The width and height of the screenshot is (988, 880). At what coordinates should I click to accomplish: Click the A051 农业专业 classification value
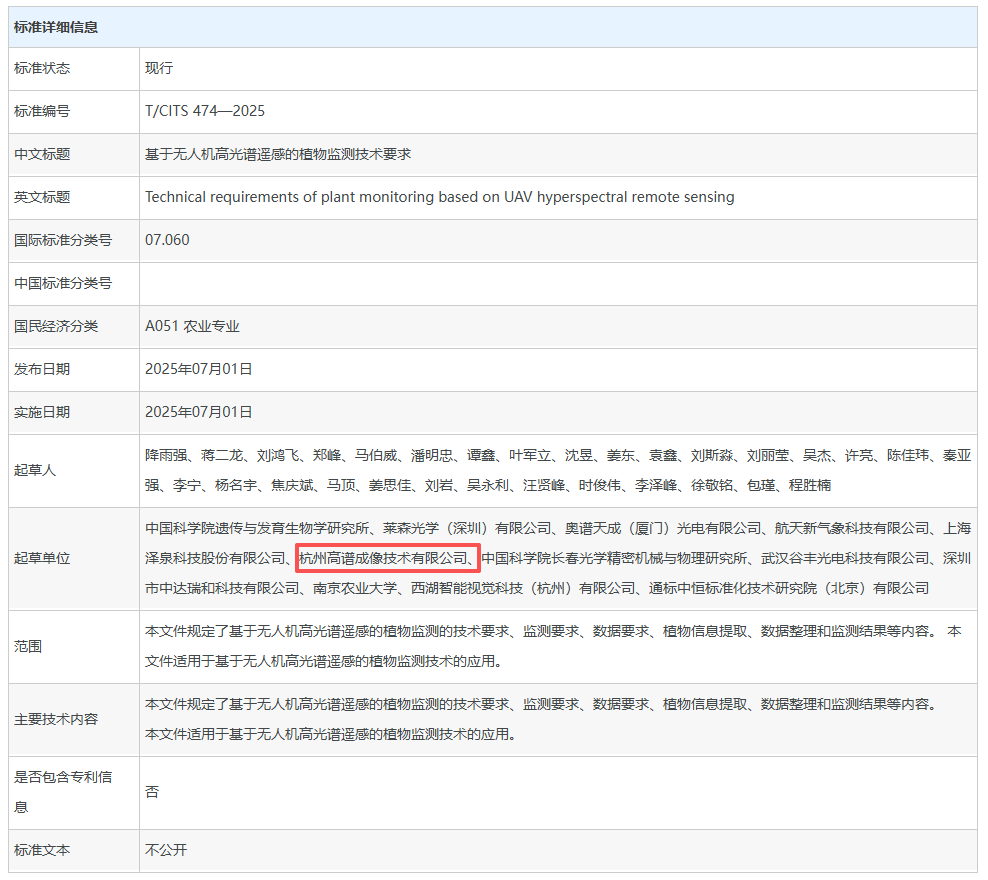pos(192,326)
